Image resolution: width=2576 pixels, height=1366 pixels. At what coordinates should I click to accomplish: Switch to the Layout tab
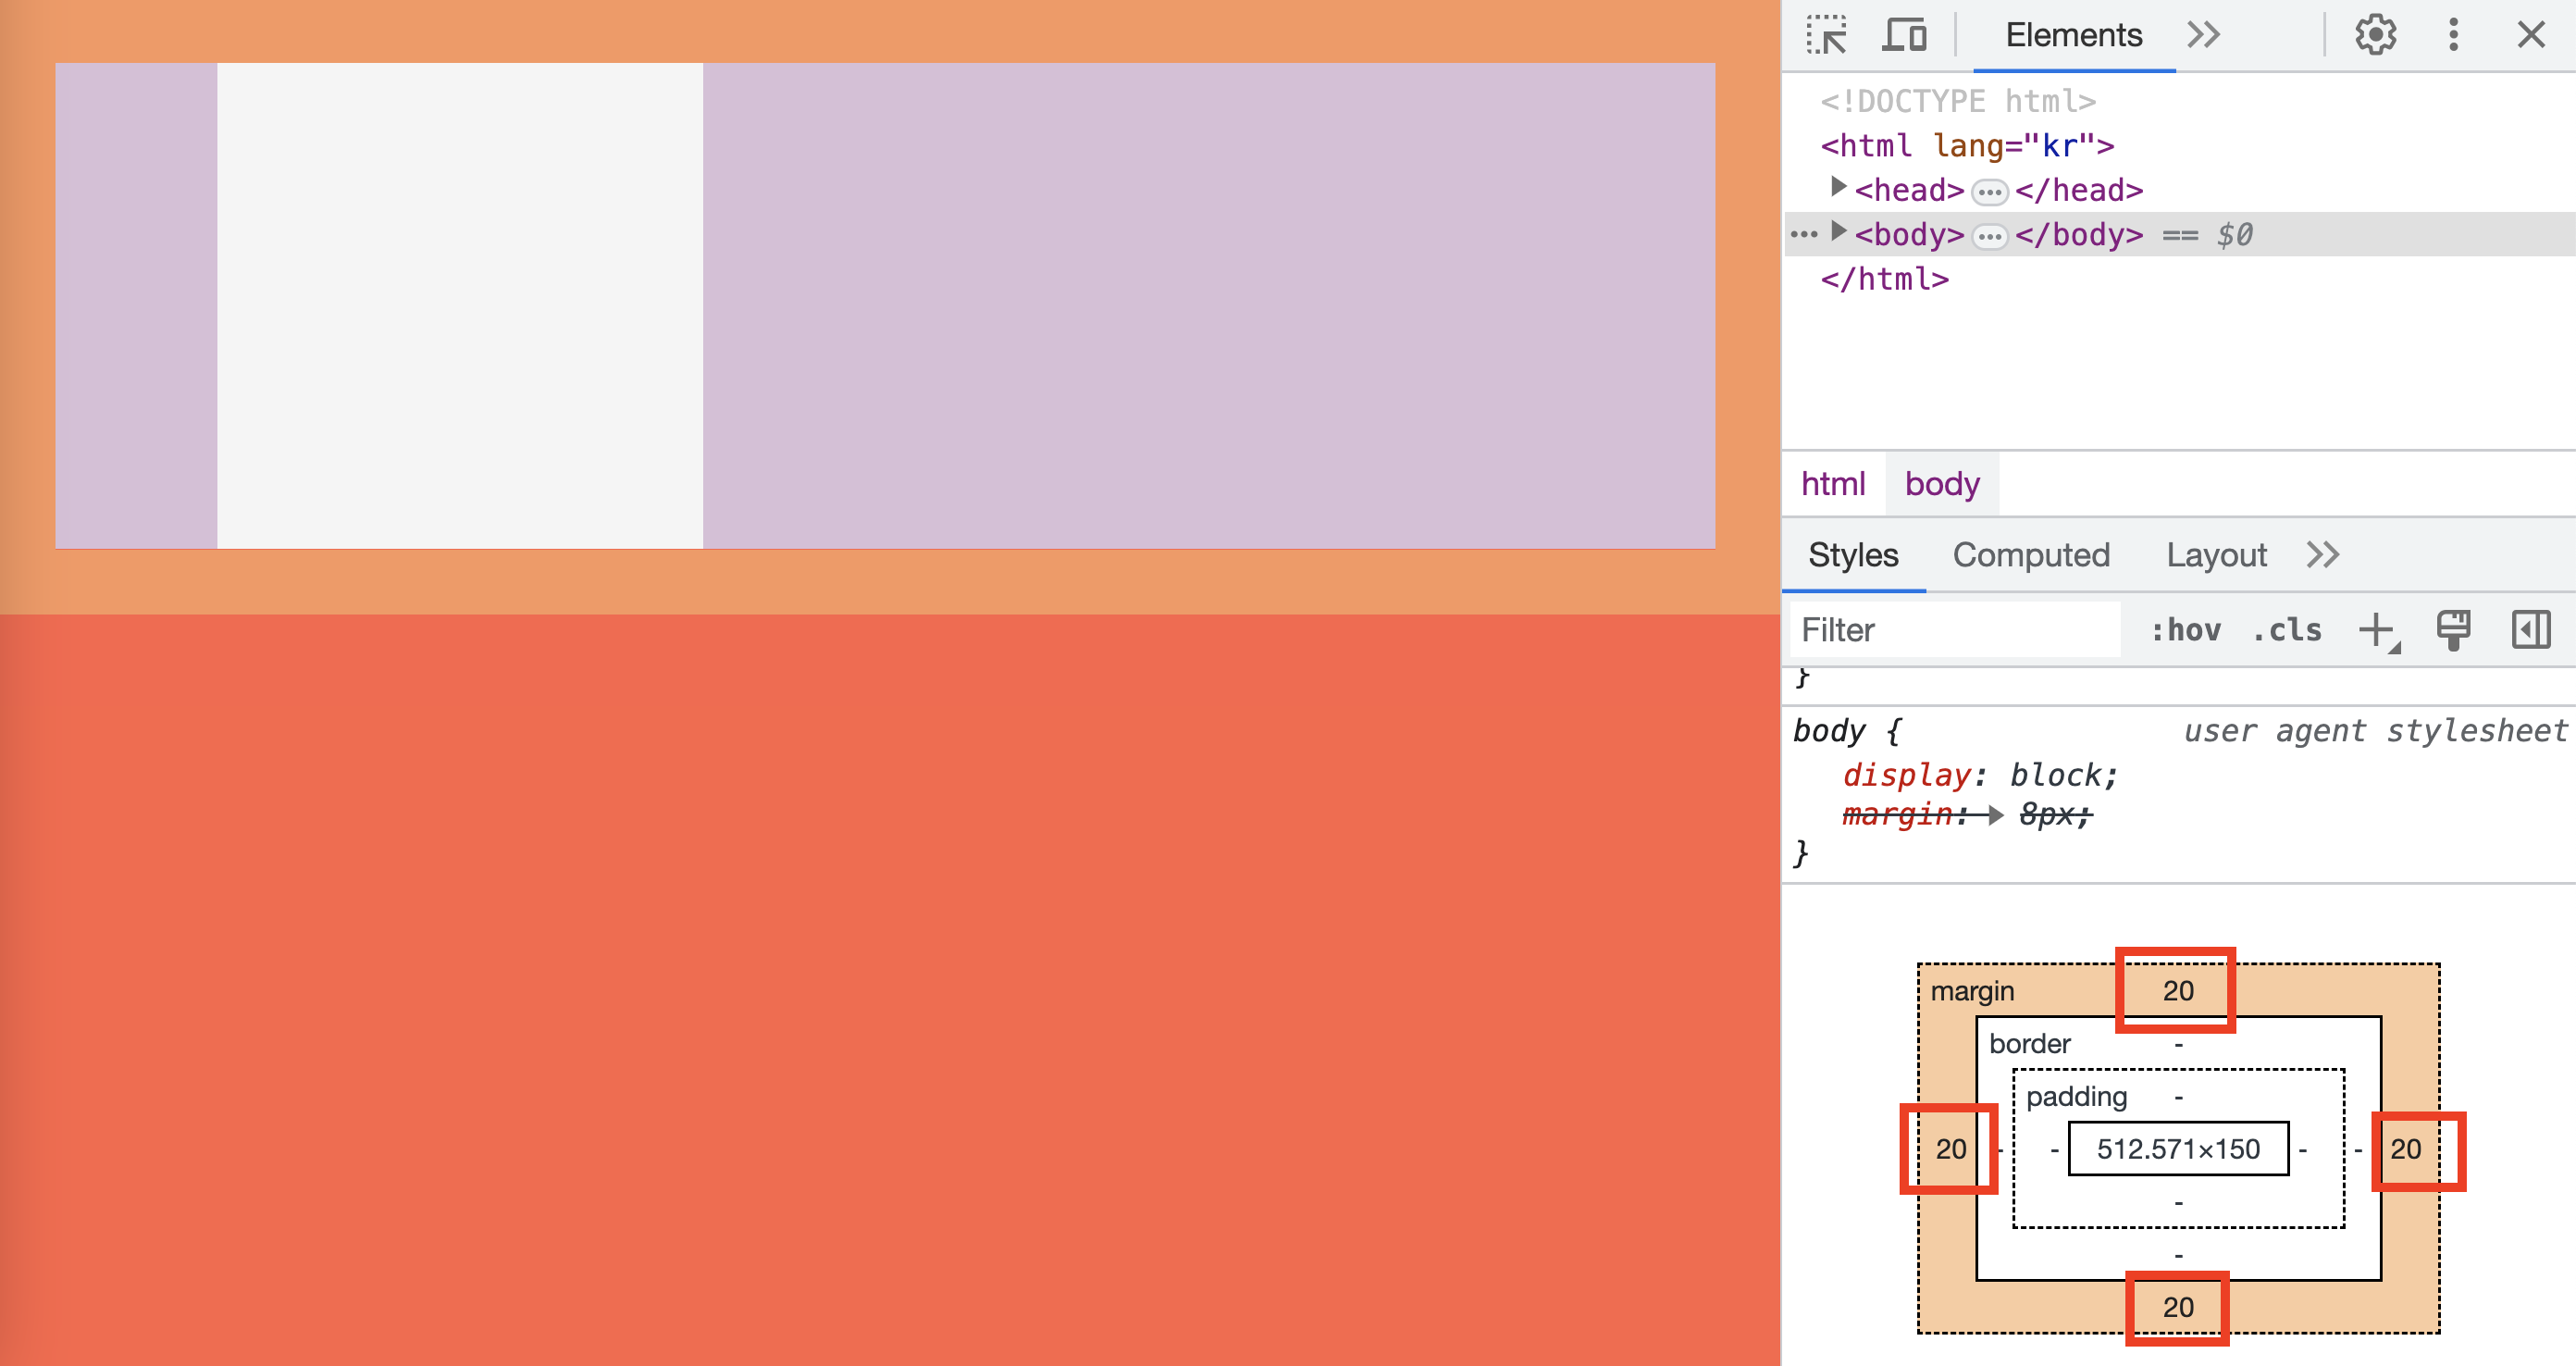2216,555
